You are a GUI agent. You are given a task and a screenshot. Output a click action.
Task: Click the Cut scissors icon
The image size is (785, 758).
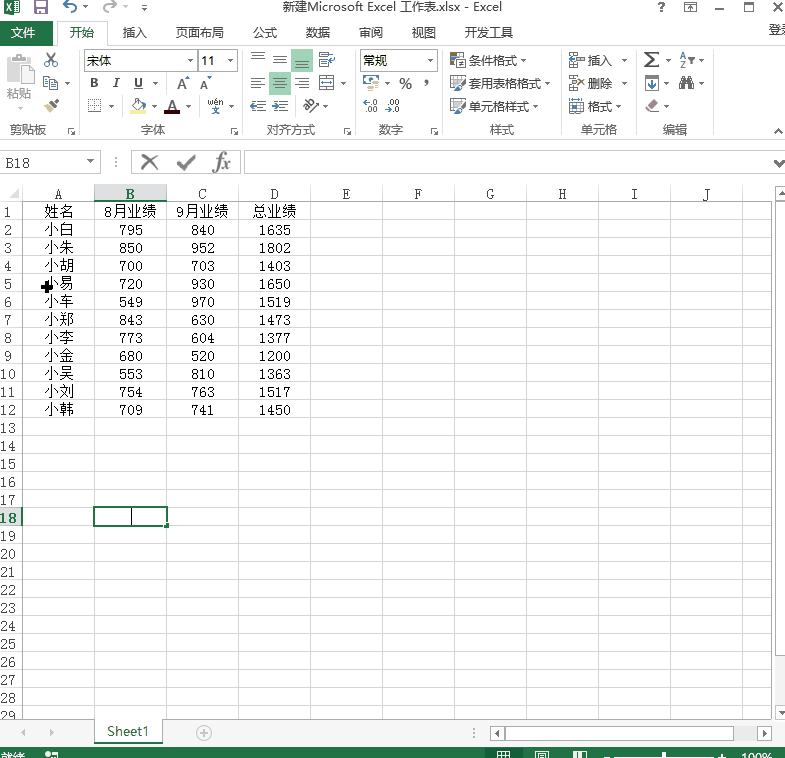(51, 60)
